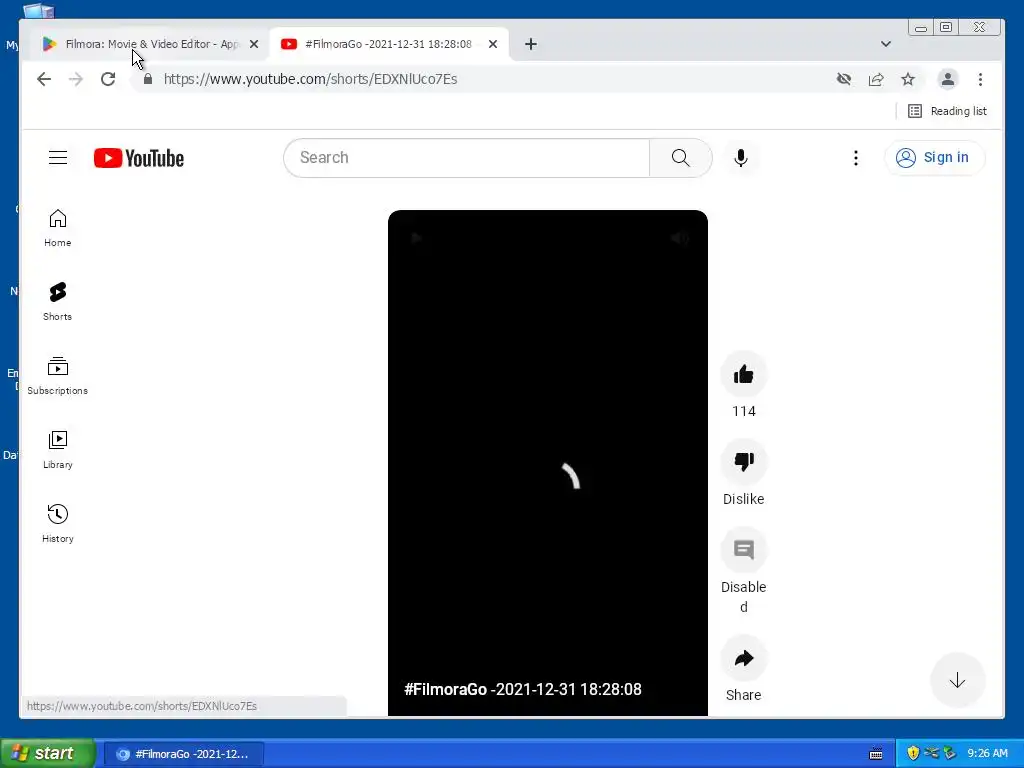The width and height of the screenshot is (1024, 768).
Task: Click the 114 likes count
Action: [x=744, y=411]
